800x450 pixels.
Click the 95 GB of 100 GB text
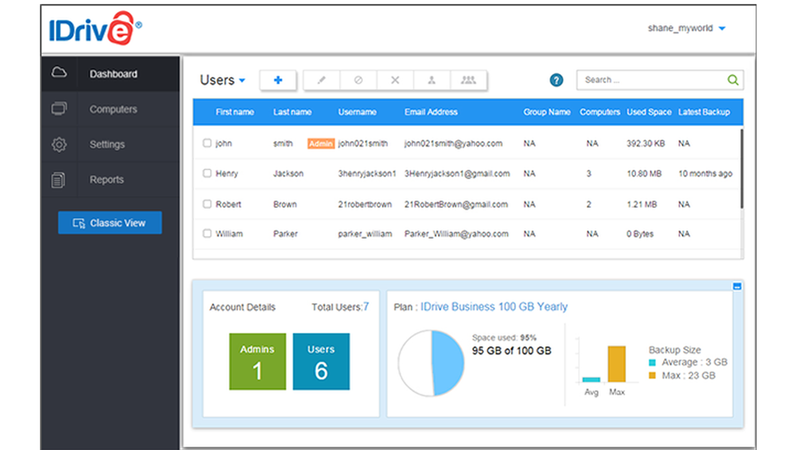(512, 351)
